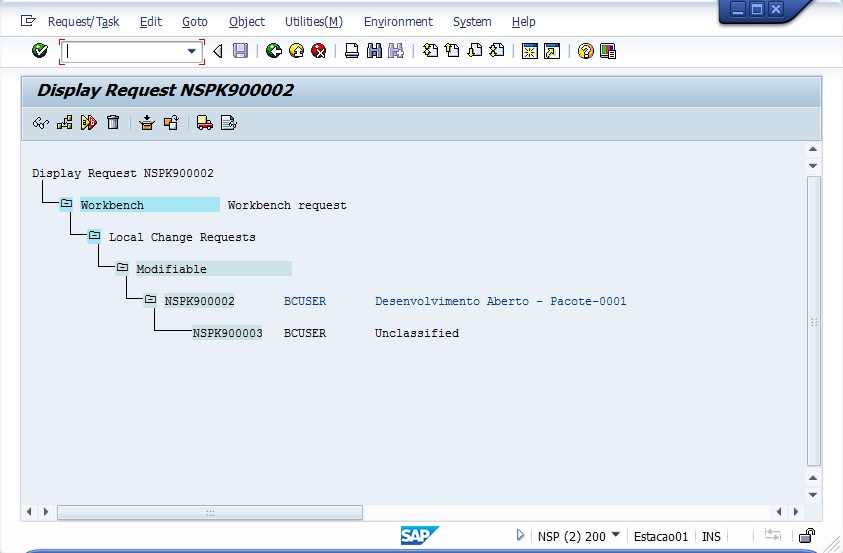
Task: Open the NSP (2) 200 system dropdown
Action: (615, 536)
